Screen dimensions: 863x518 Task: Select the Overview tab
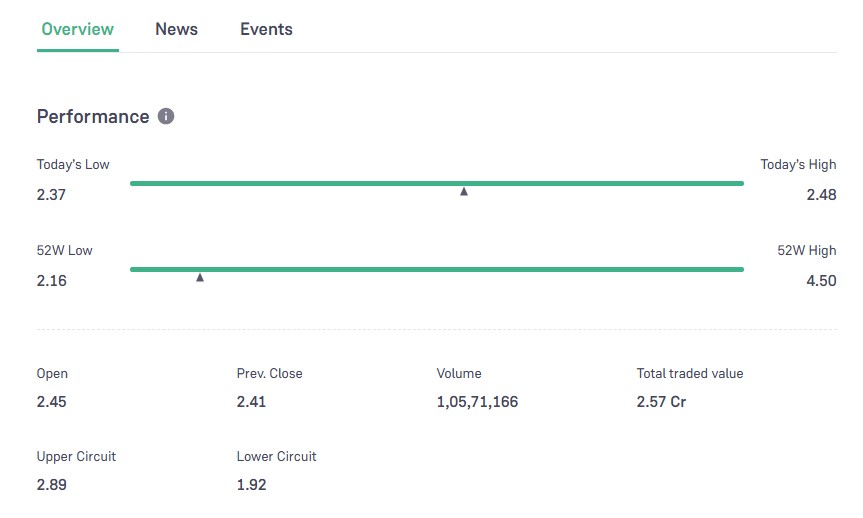pos(78,29)
